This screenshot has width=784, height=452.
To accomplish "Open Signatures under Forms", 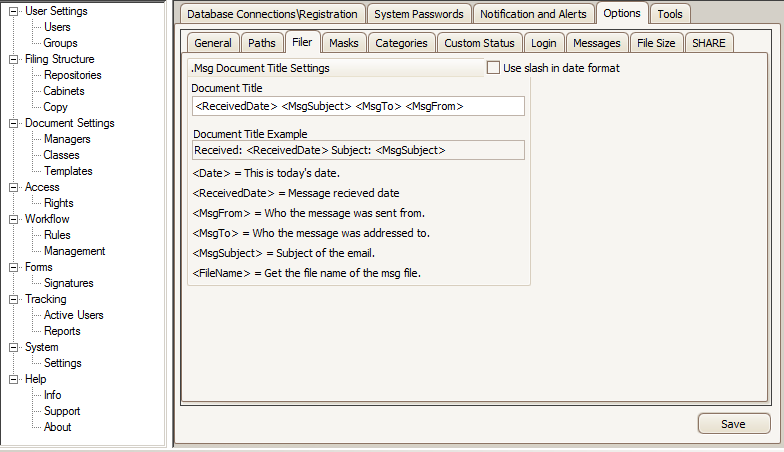I will (68, 283).
